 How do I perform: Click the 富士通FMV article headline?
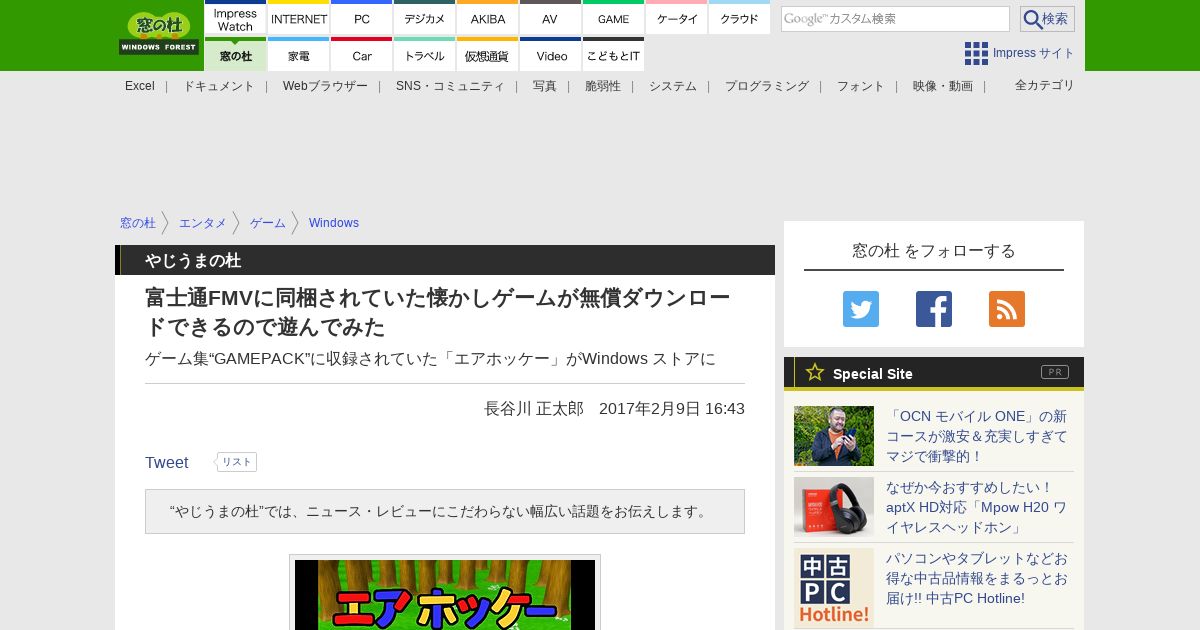point(438,313)
